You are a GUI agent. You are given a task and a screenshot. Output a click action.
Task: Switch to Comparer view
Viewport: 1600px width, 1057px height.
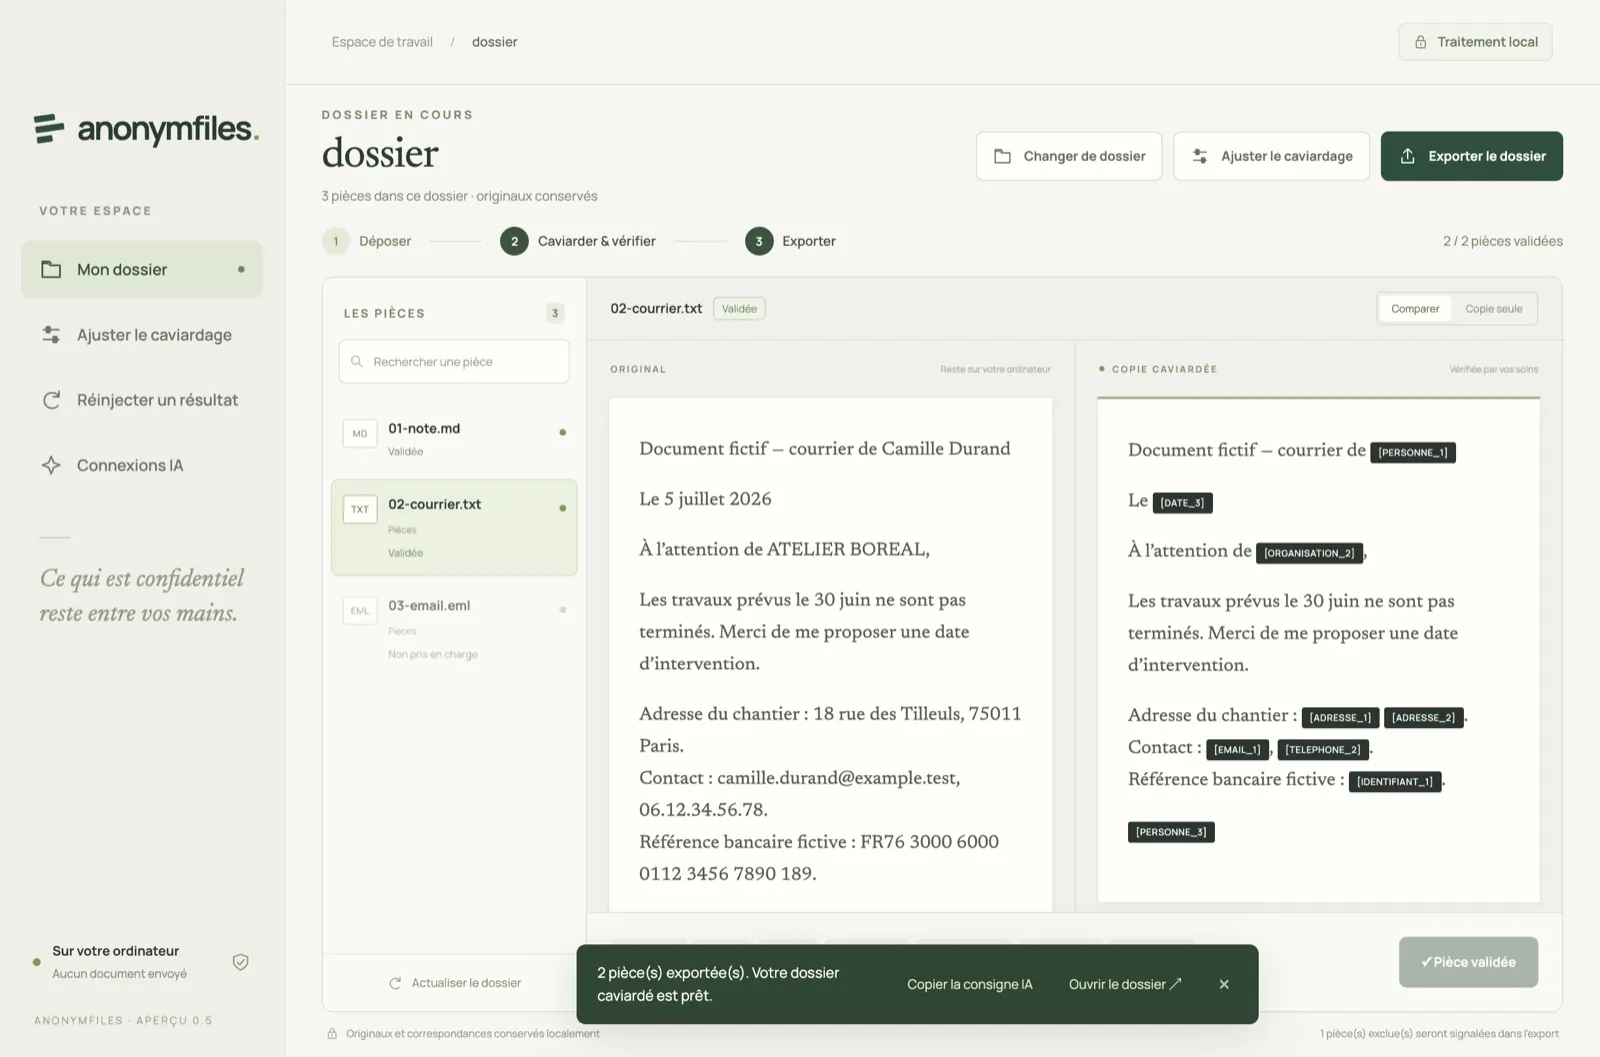(x=1415, y=309)
